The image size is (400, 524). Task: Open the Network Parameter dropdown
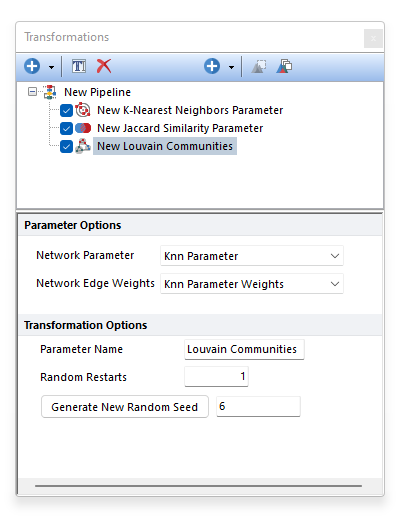(x=252, y=256)
